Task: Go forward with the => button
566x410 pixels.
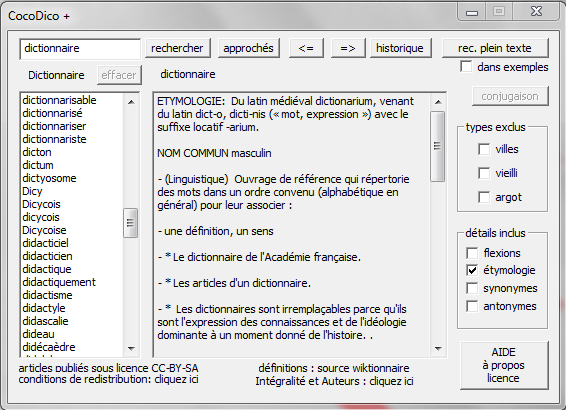Action: click(x=348, y=48)
